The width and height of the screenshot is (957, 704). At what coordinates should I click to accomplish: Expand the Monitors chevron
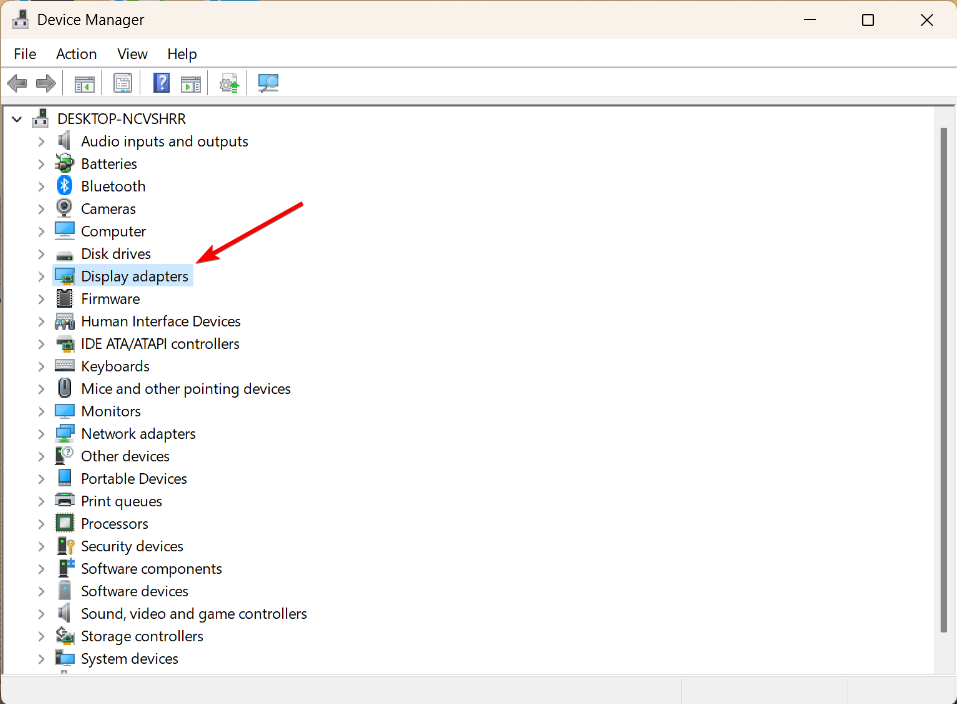coord(41,411)
